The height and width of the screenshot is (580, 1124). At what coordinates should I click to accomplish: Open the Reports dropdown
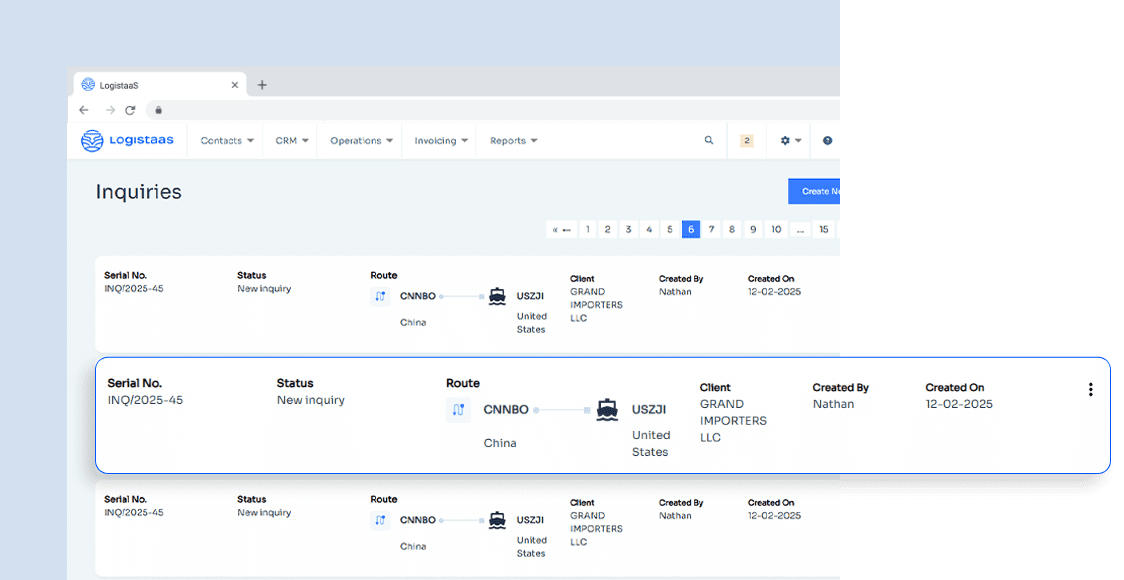click(x=513, y=141)
